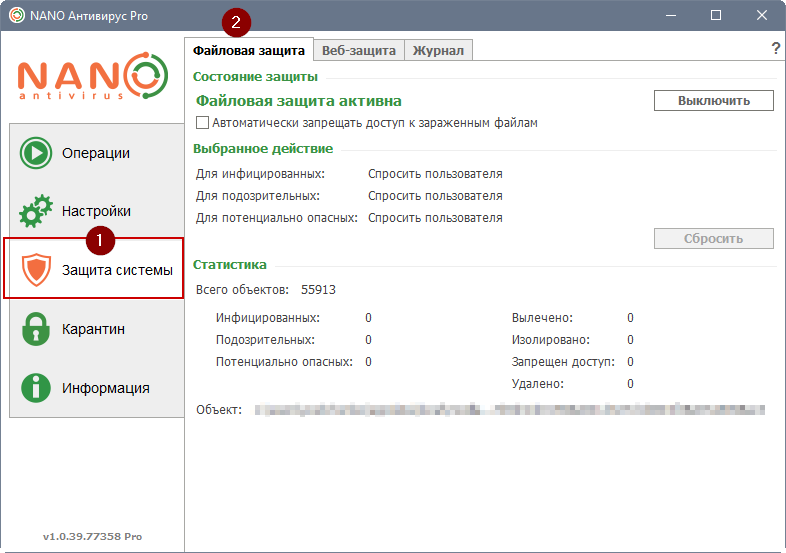Click the app icon in title bar

(x=17, y=15)
